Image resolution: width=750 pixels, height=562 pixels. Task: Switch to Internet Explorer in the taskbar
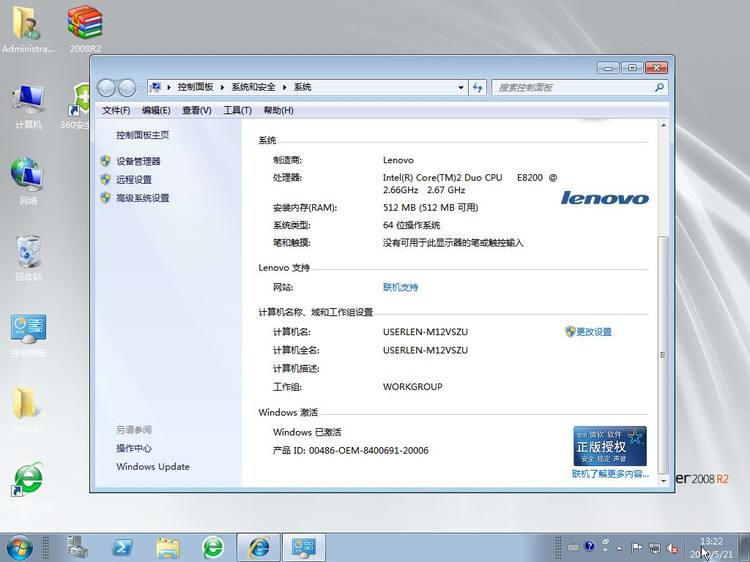pyautogui.click(x=258, y=547)
